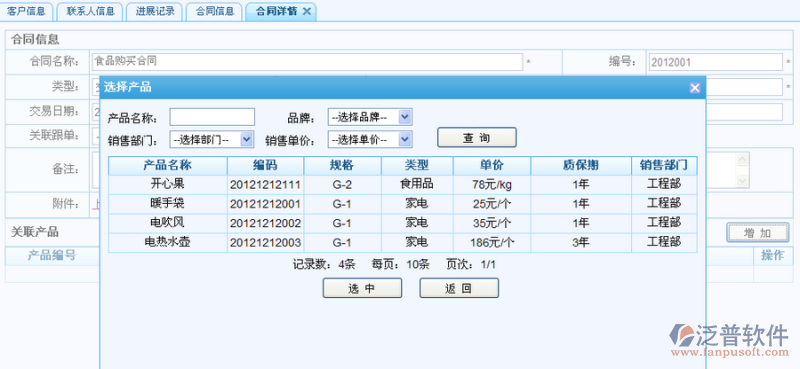The image size is (800, 369).
Task: Select the 电吹风 product row
Action: pos(403,224)
